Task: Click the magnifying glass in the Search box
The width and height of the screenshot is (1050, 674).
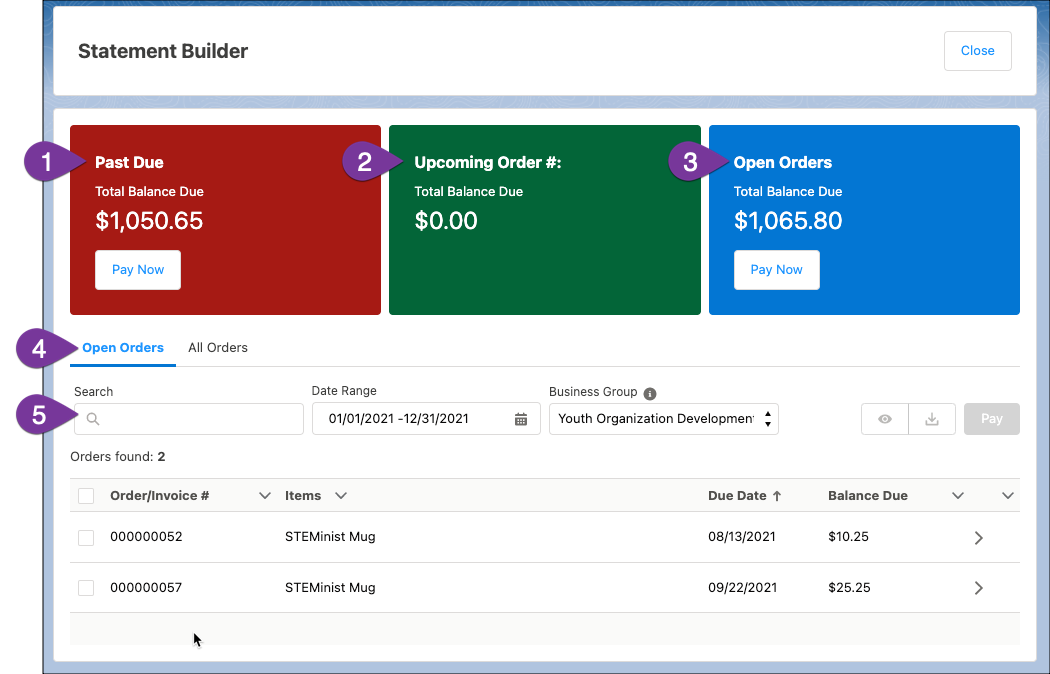Action: pos(92,418)
